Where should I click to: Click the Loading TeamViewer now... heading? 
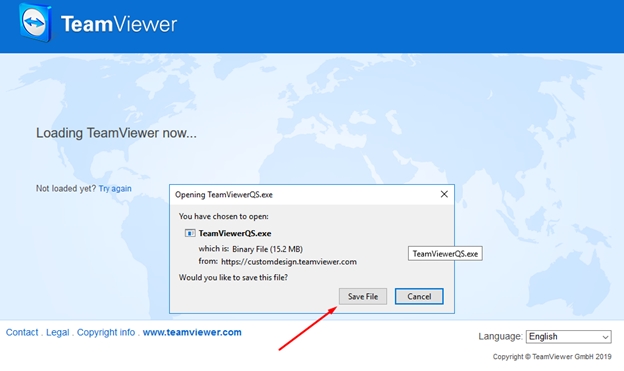click(x=116, y=133)
